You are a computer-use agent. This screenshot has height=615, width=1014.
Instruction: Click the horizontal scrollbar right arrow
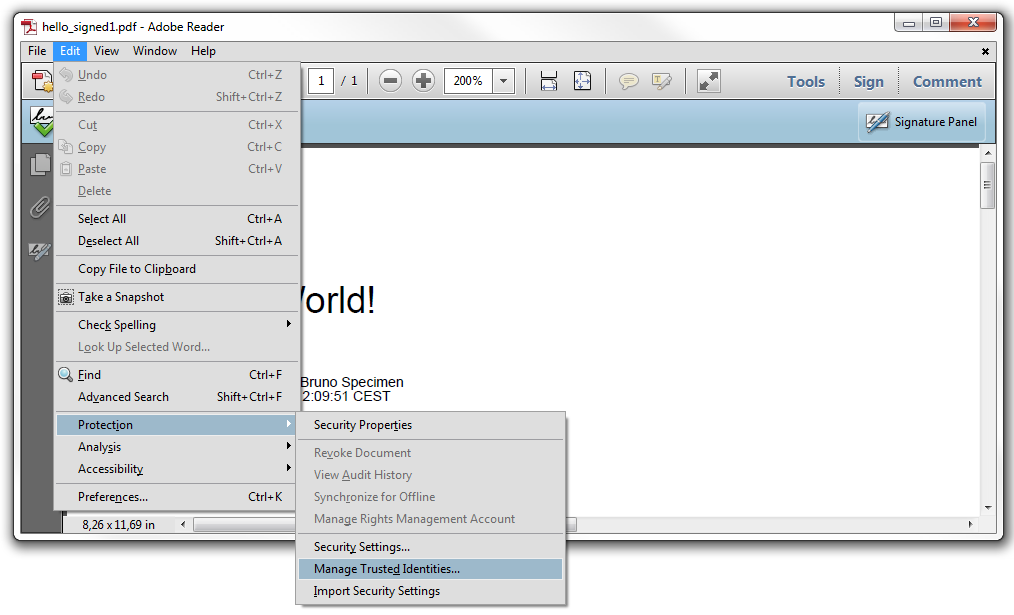(x=971, y=524)
